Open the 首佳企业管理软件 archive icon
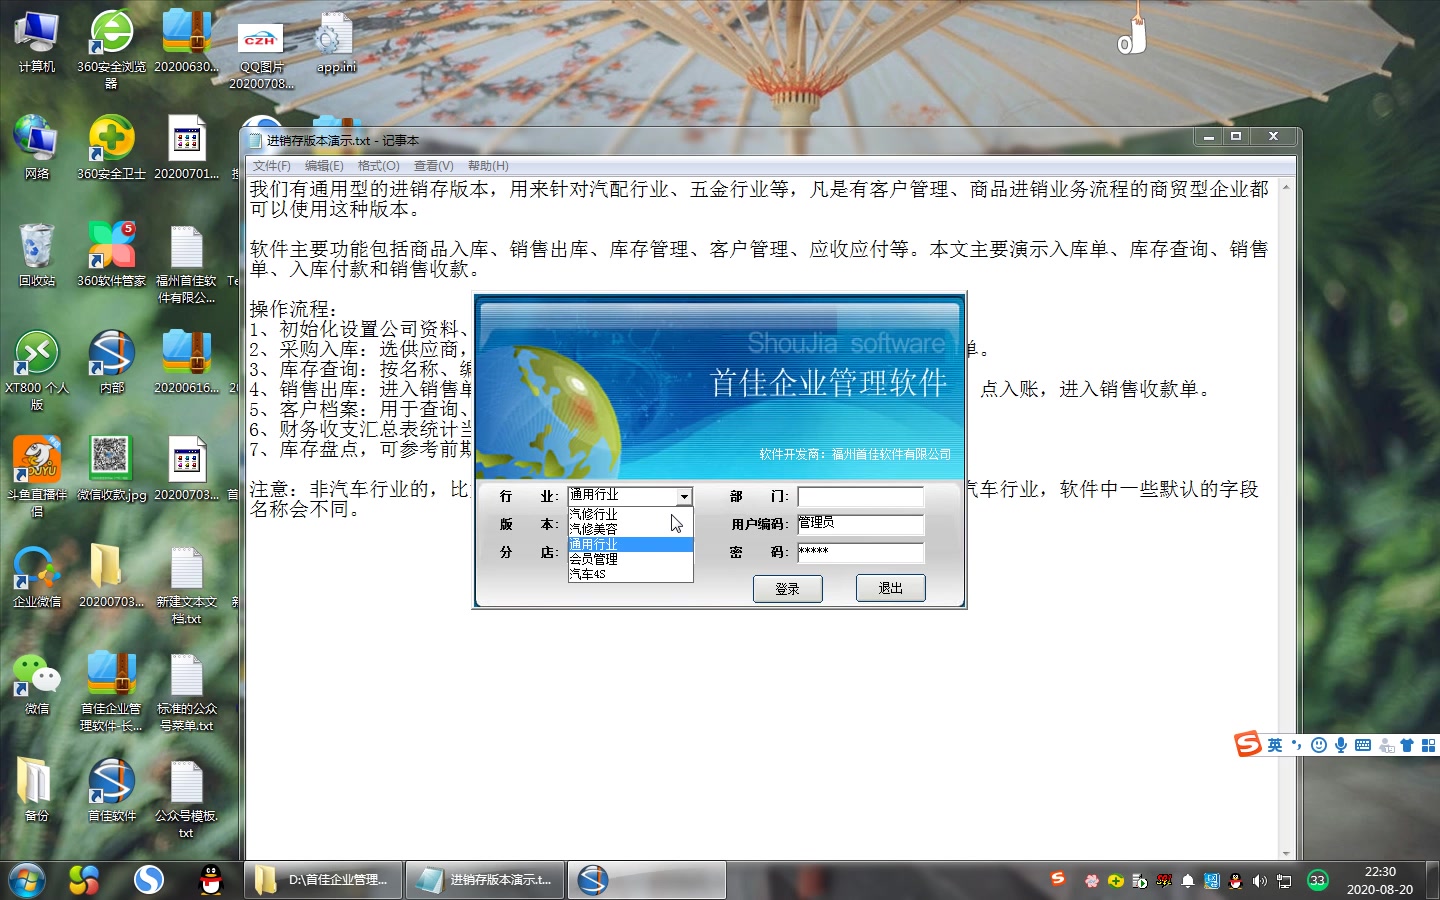This screenshot has height=900, width=1440. click(x=111, y=691)
